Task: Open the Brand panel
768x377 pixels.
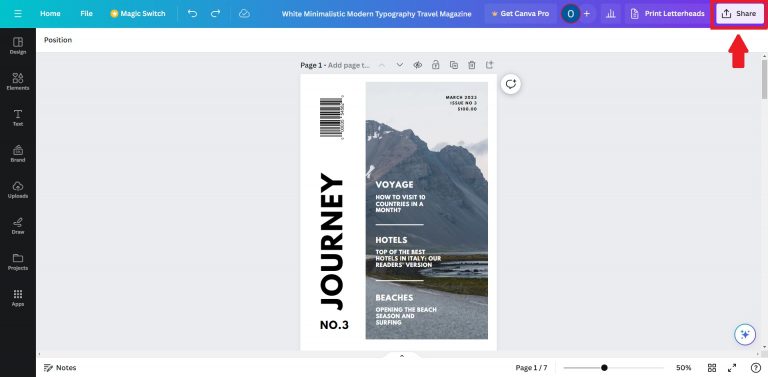Action: [18, 154]
